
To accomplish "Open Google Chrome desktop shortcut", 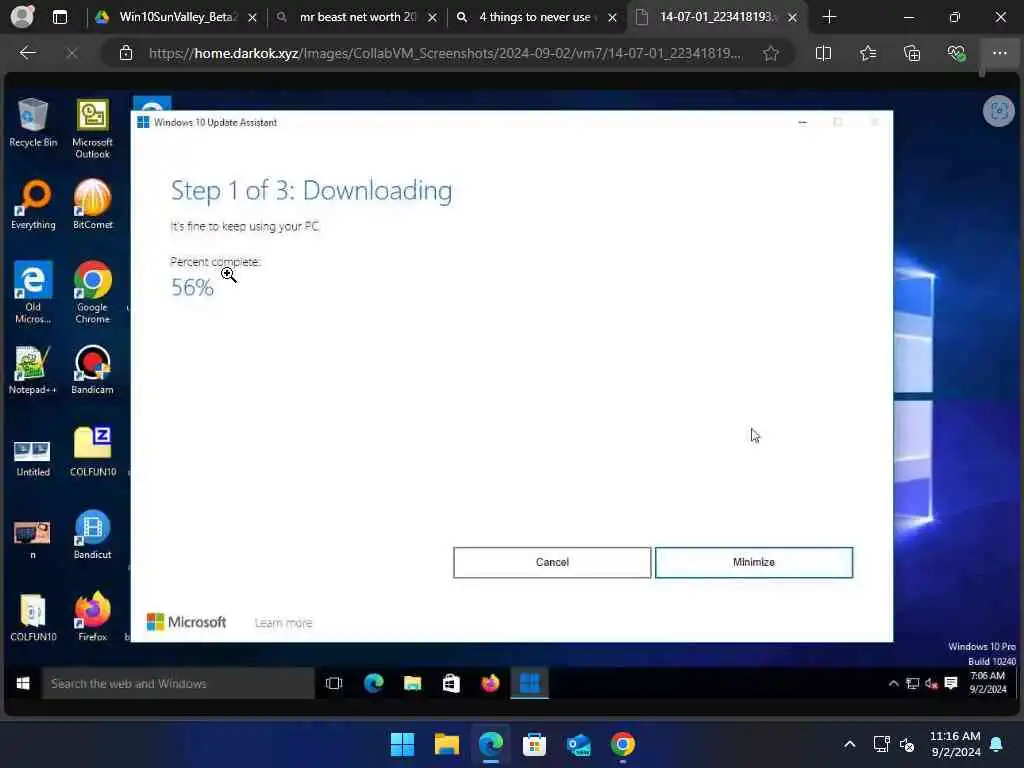I will click(x=92, y=293).
